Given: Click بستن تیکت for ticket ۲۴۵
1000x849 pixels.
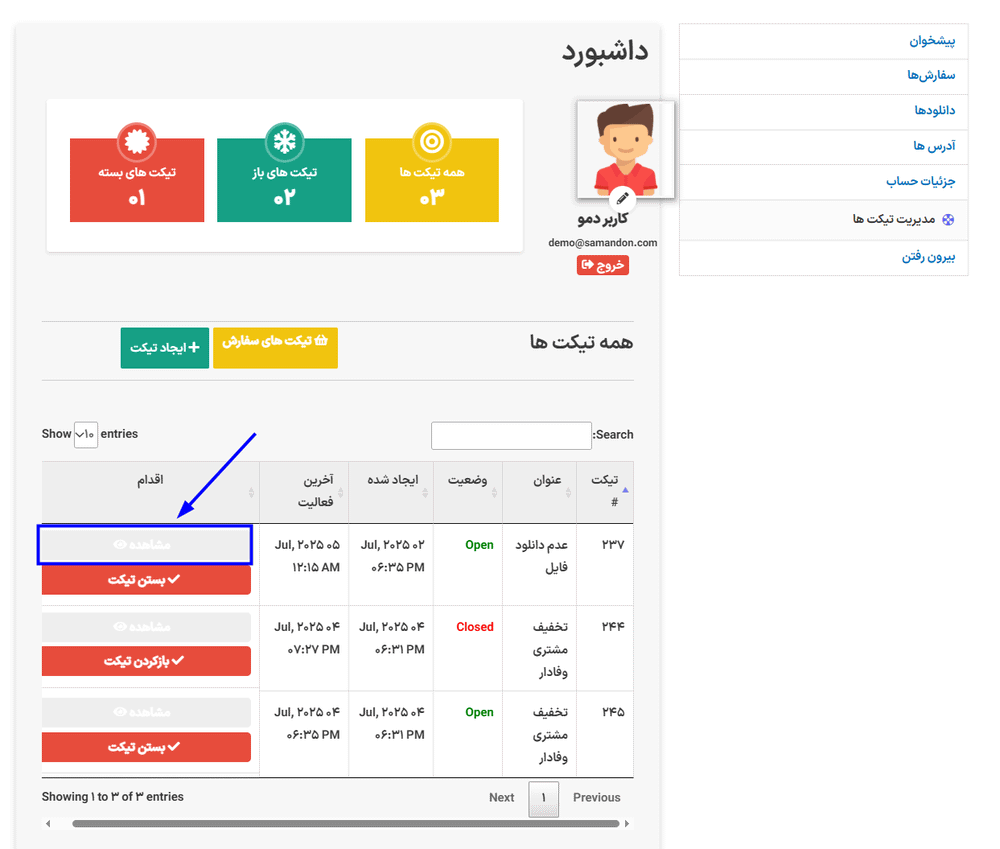Looking at the screenshot, I should pos(146,746).
